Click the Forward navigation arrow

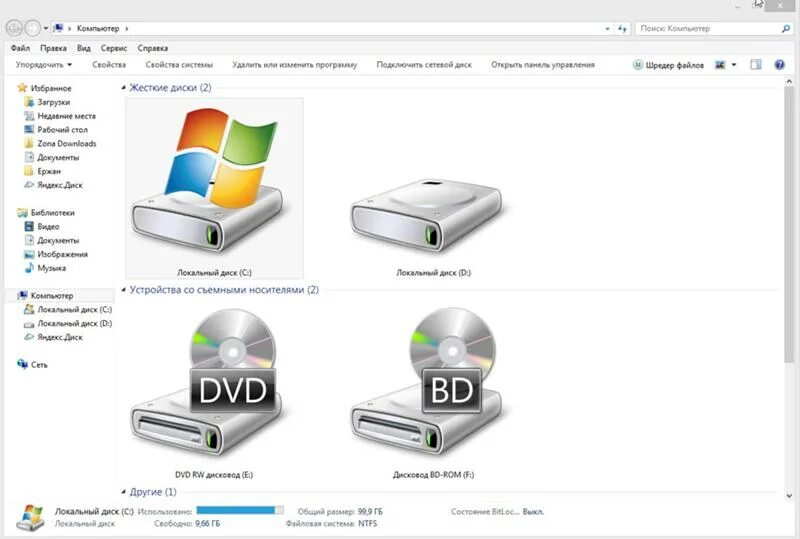33,28
